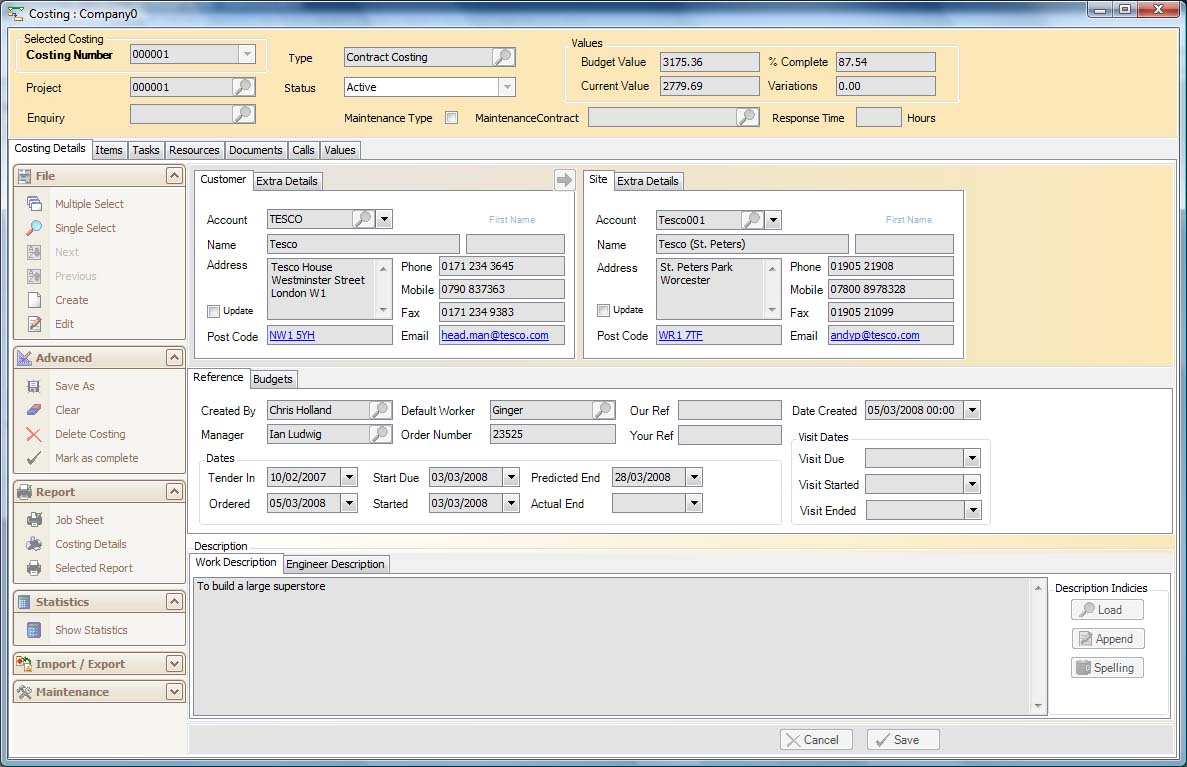Open the Tender In date picker
This screenshot has width=1187, height=767.
(349, 478)
